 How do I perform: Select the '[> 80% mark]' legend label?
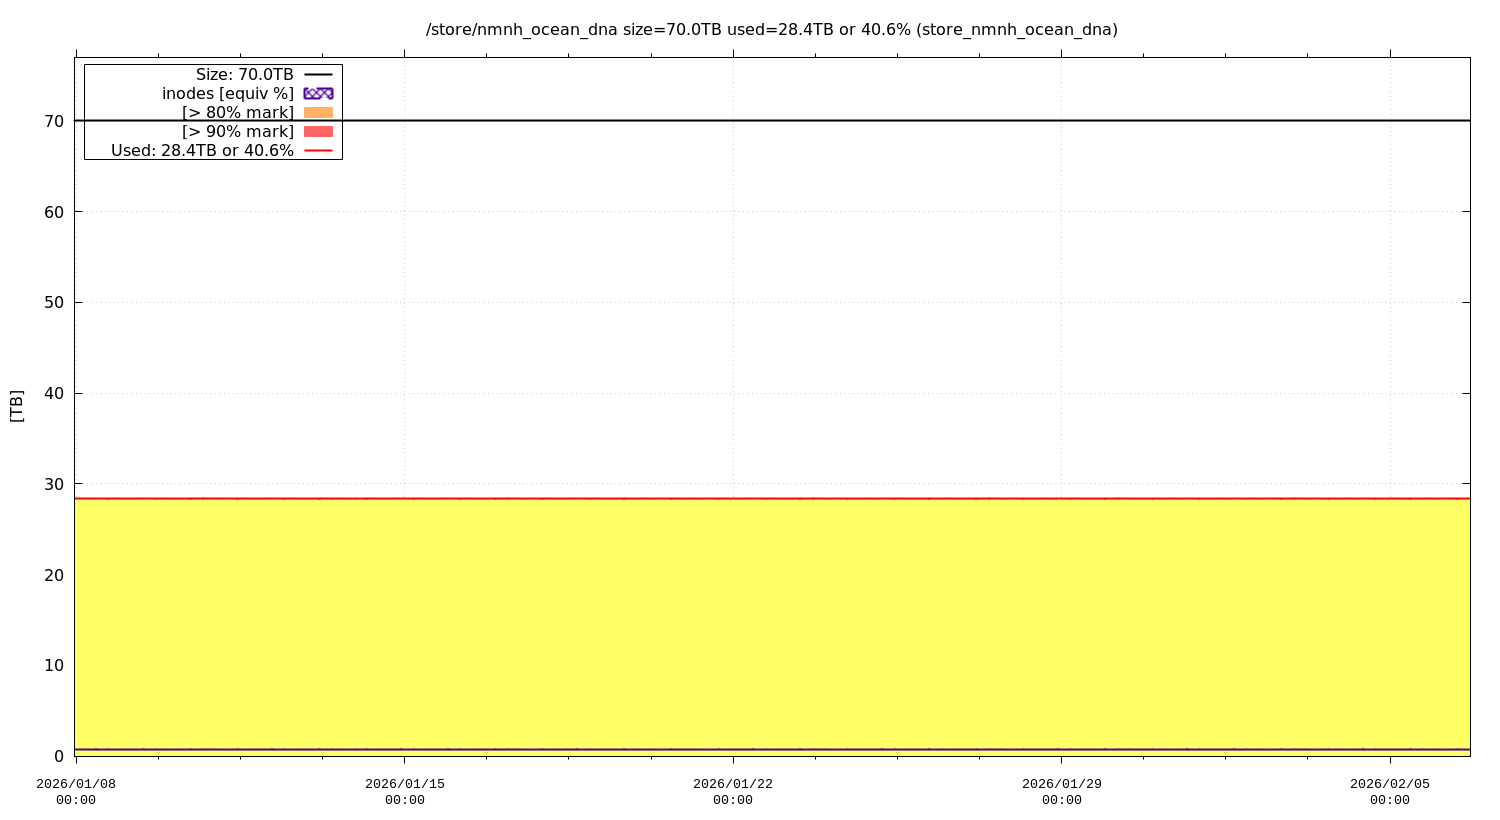click(238, 113)
